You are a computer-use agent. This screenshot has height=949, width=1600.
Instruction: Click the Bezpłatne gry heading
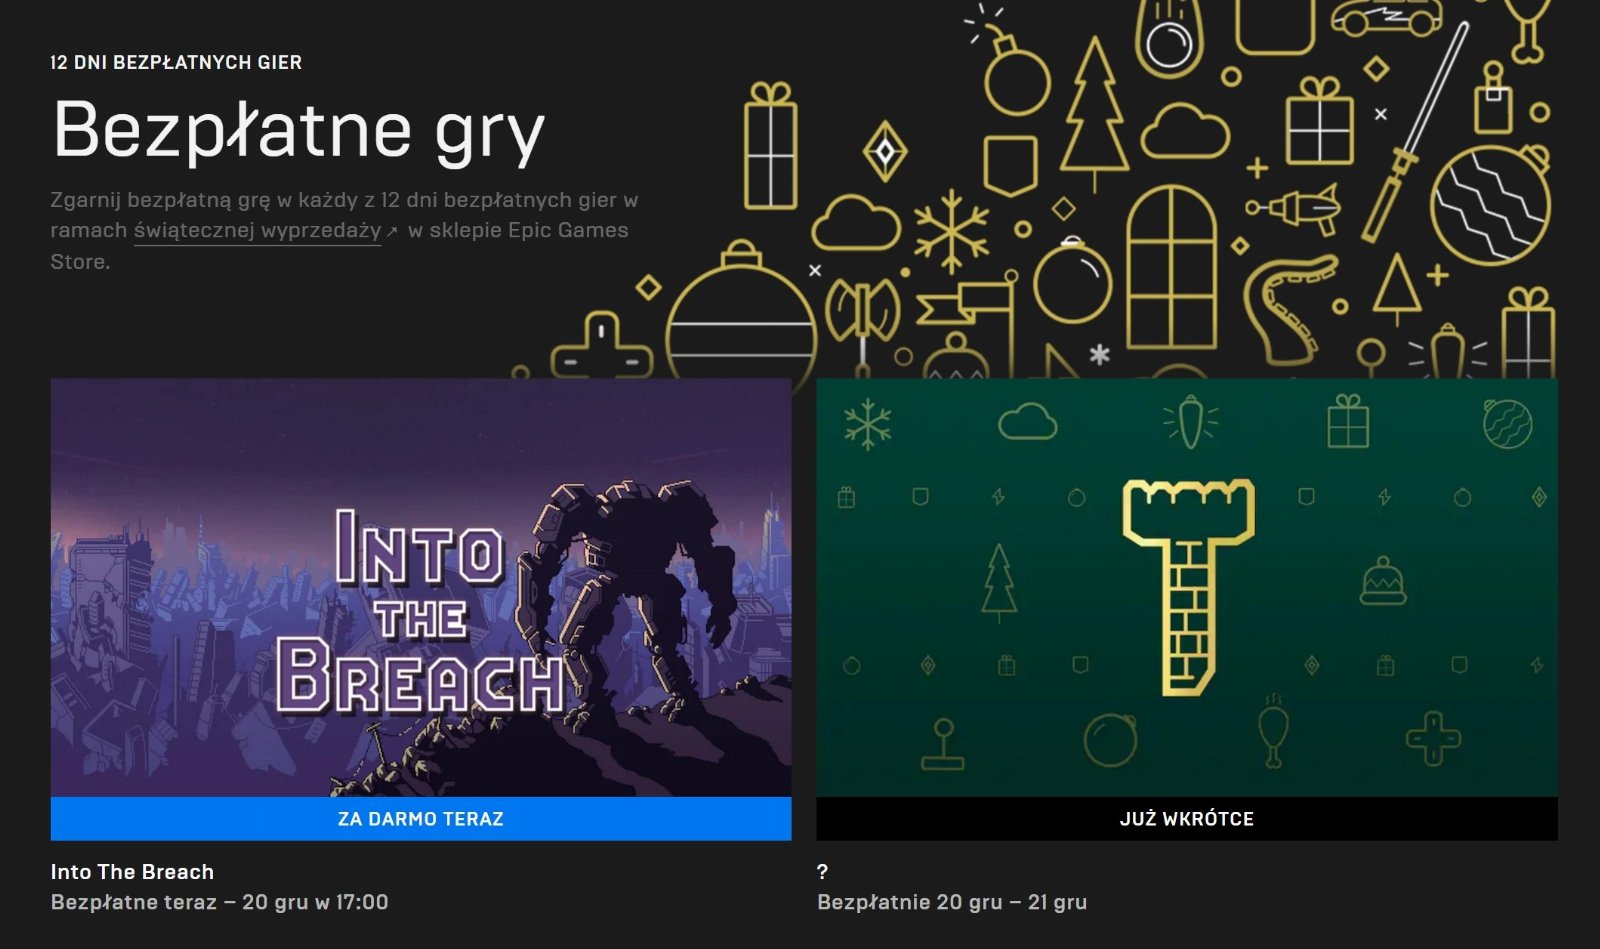pyautogui.click(x=298, y=130)
